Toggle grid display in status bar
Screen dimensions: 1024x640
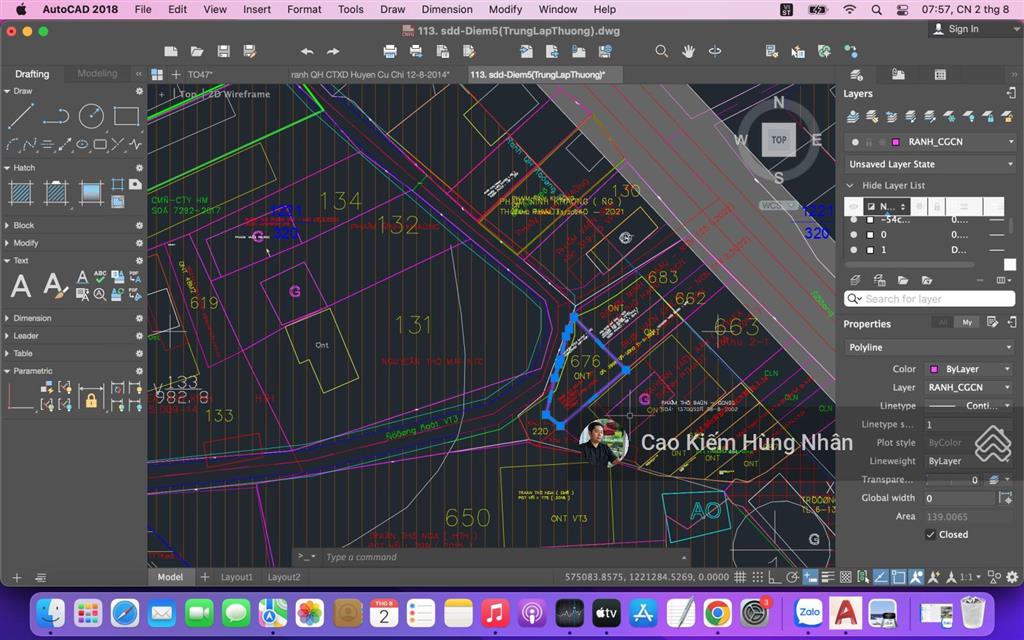(x=740, y=577)
